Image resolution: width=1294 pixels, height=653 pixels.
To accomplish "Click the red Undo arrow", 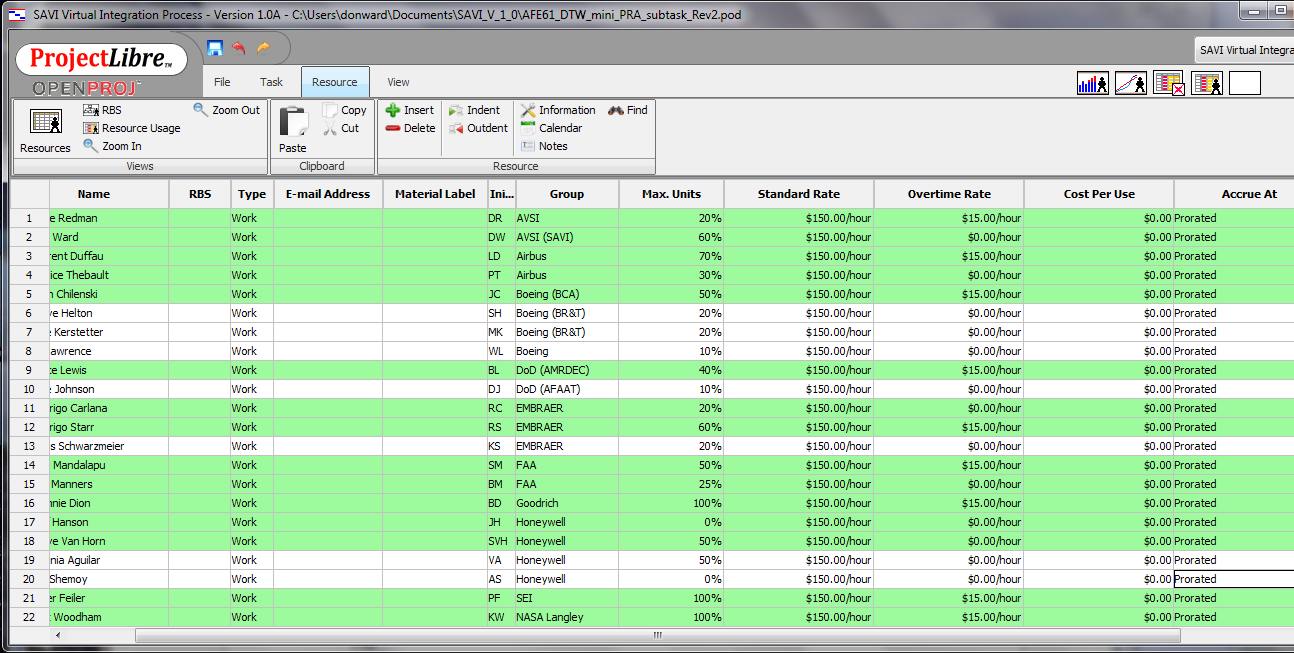I will tap(239, 48).
